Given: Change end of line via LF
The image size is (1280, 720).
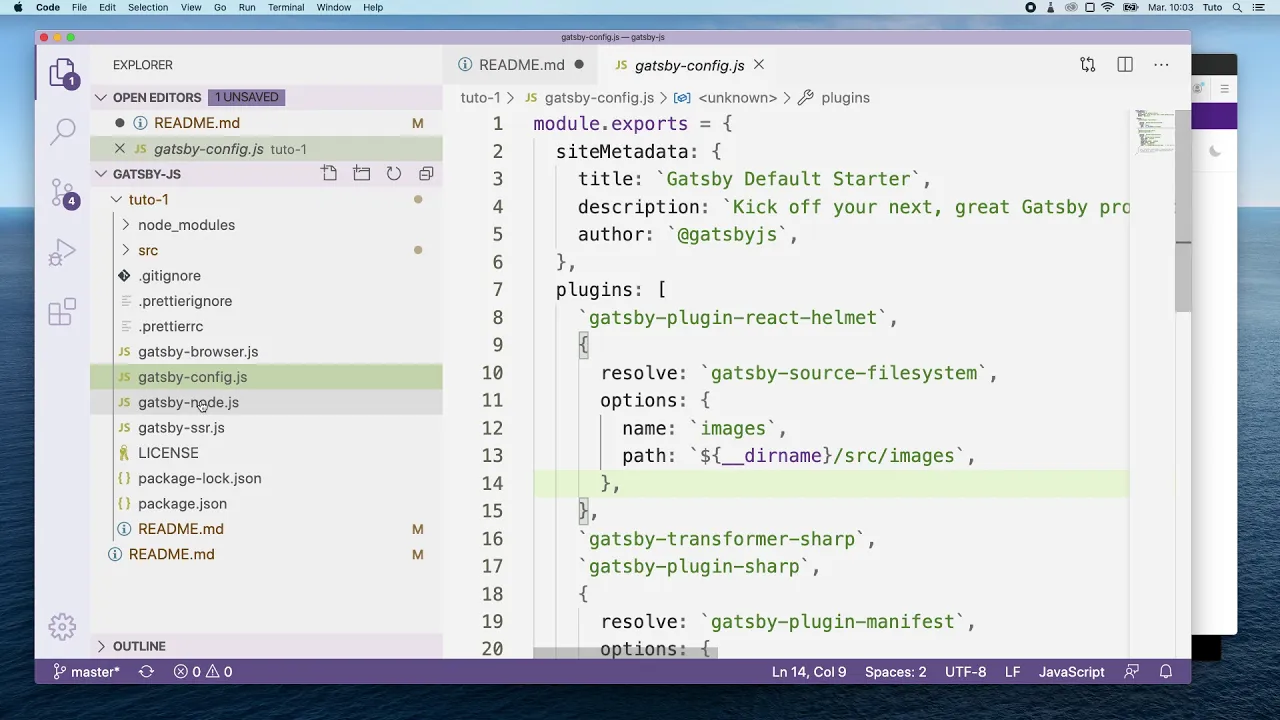Looking at the screenshot, I should 1012,672.
